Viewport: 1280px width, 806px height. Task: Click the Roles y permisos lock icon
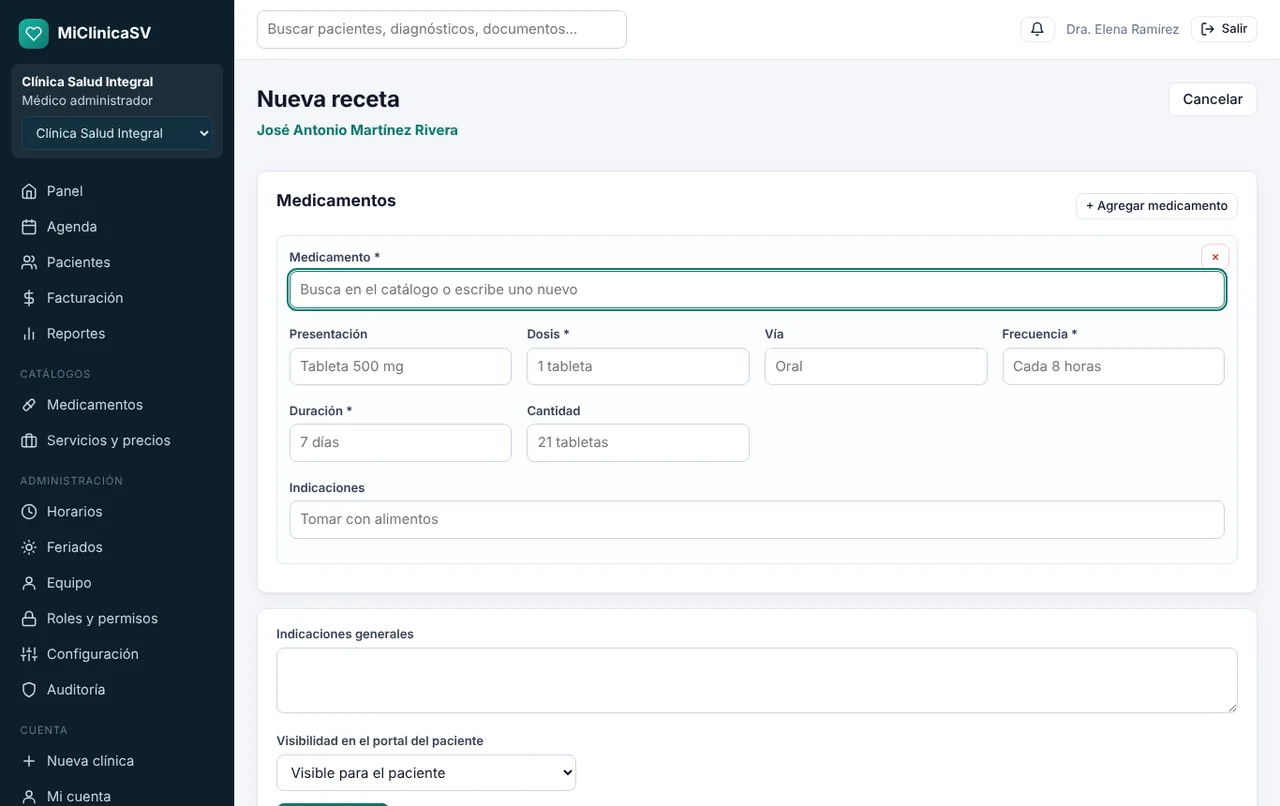29,618
